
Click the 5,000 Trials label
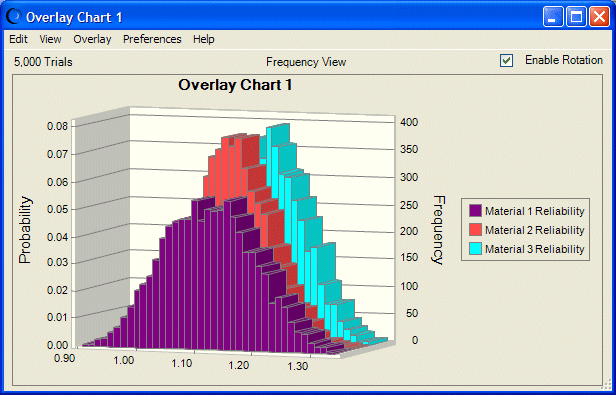click(x=43, y=62)
